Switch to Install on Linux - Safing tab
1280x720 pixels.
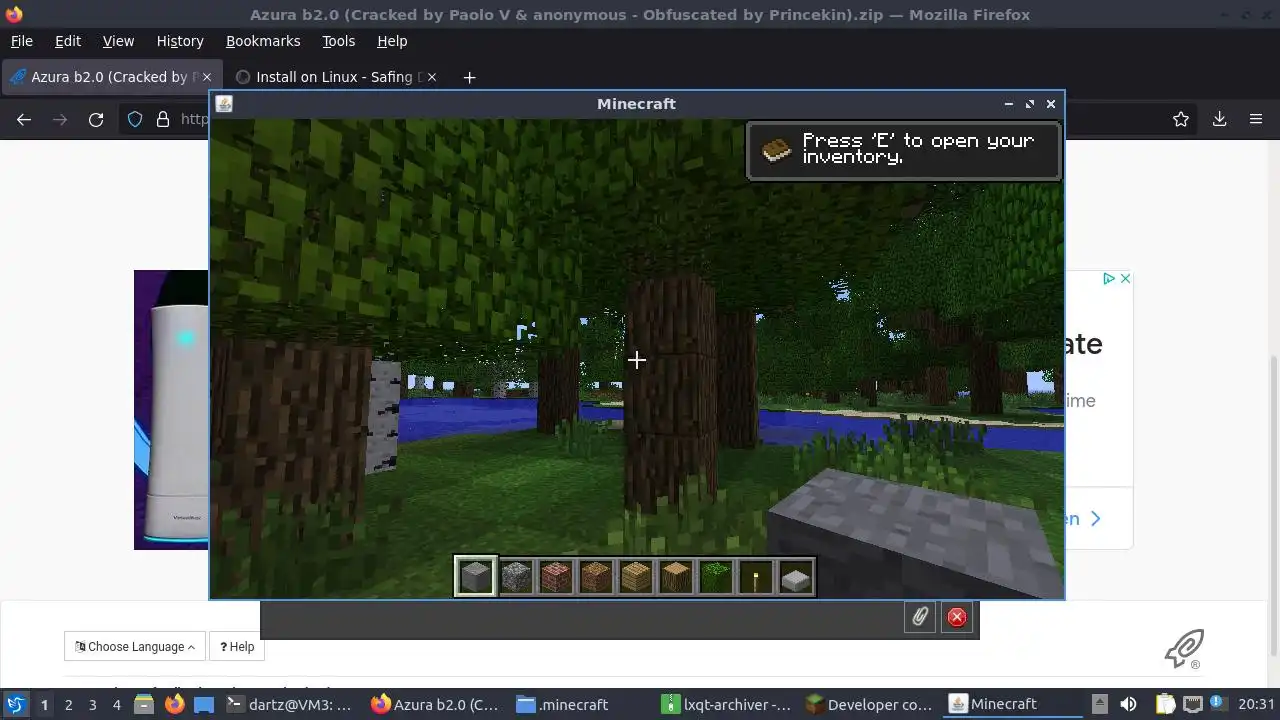335,77
